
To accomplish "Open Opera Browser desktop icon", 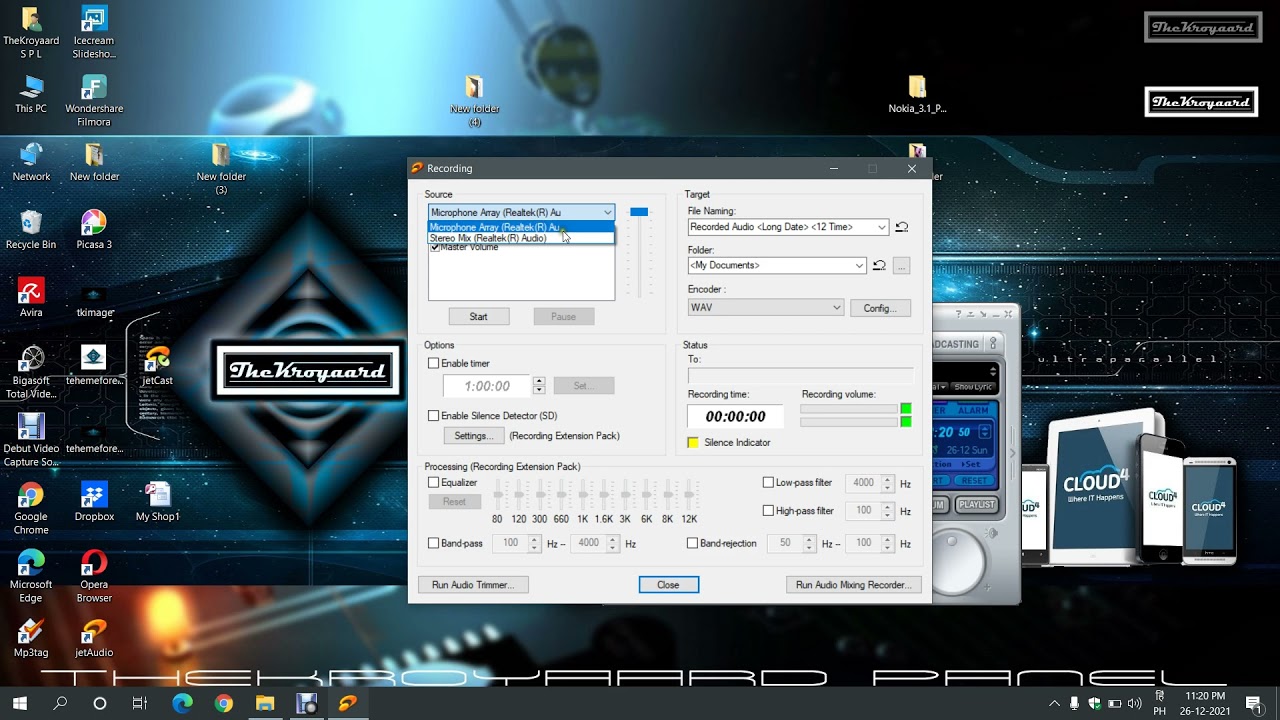I will point(94,576).
